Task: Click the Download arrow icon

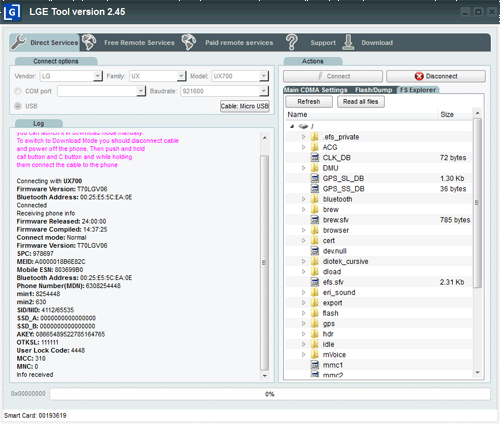Action: pos(348,42)
